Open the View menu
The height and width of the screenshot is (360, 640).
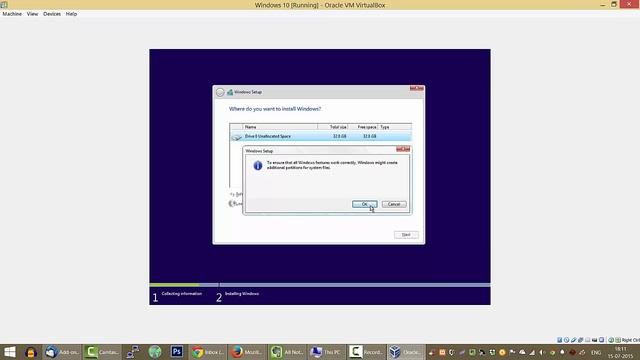tap(32, 14)
